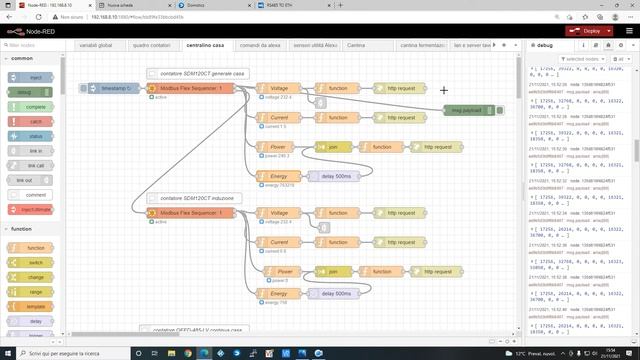Screen dimensions: 640x360
Task: Open the sidebar configuration nodes gear icon
Action: (621, 45)
